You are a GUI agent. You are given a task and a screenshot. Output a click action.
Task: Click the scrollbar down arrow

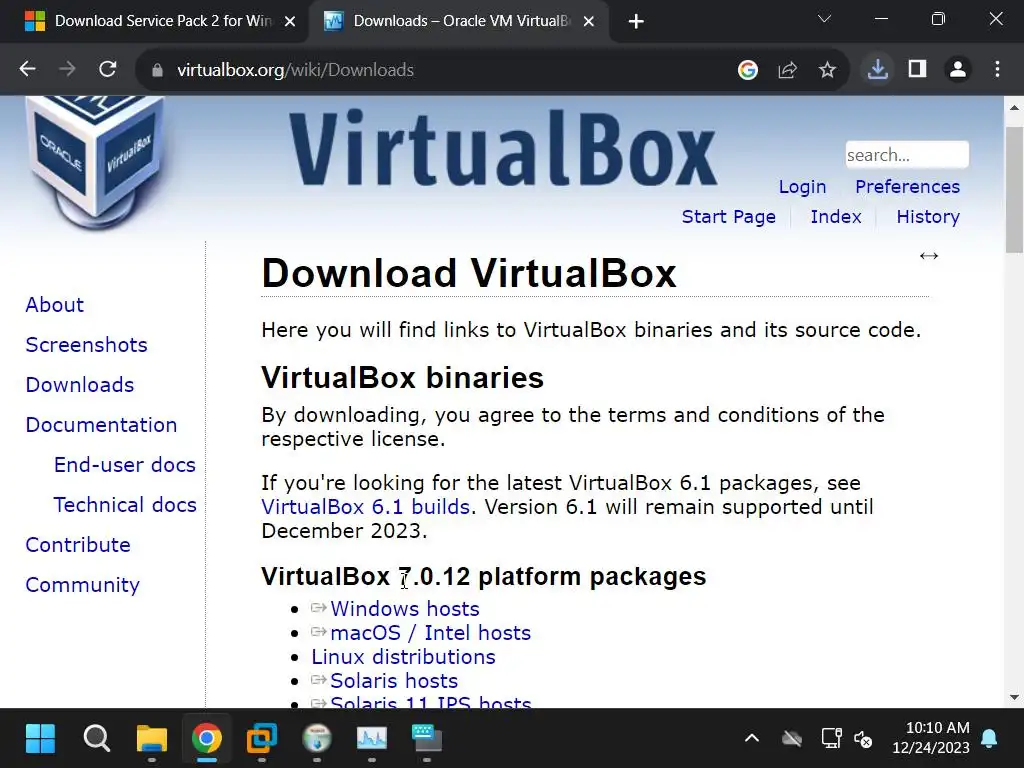[1014, 697]
